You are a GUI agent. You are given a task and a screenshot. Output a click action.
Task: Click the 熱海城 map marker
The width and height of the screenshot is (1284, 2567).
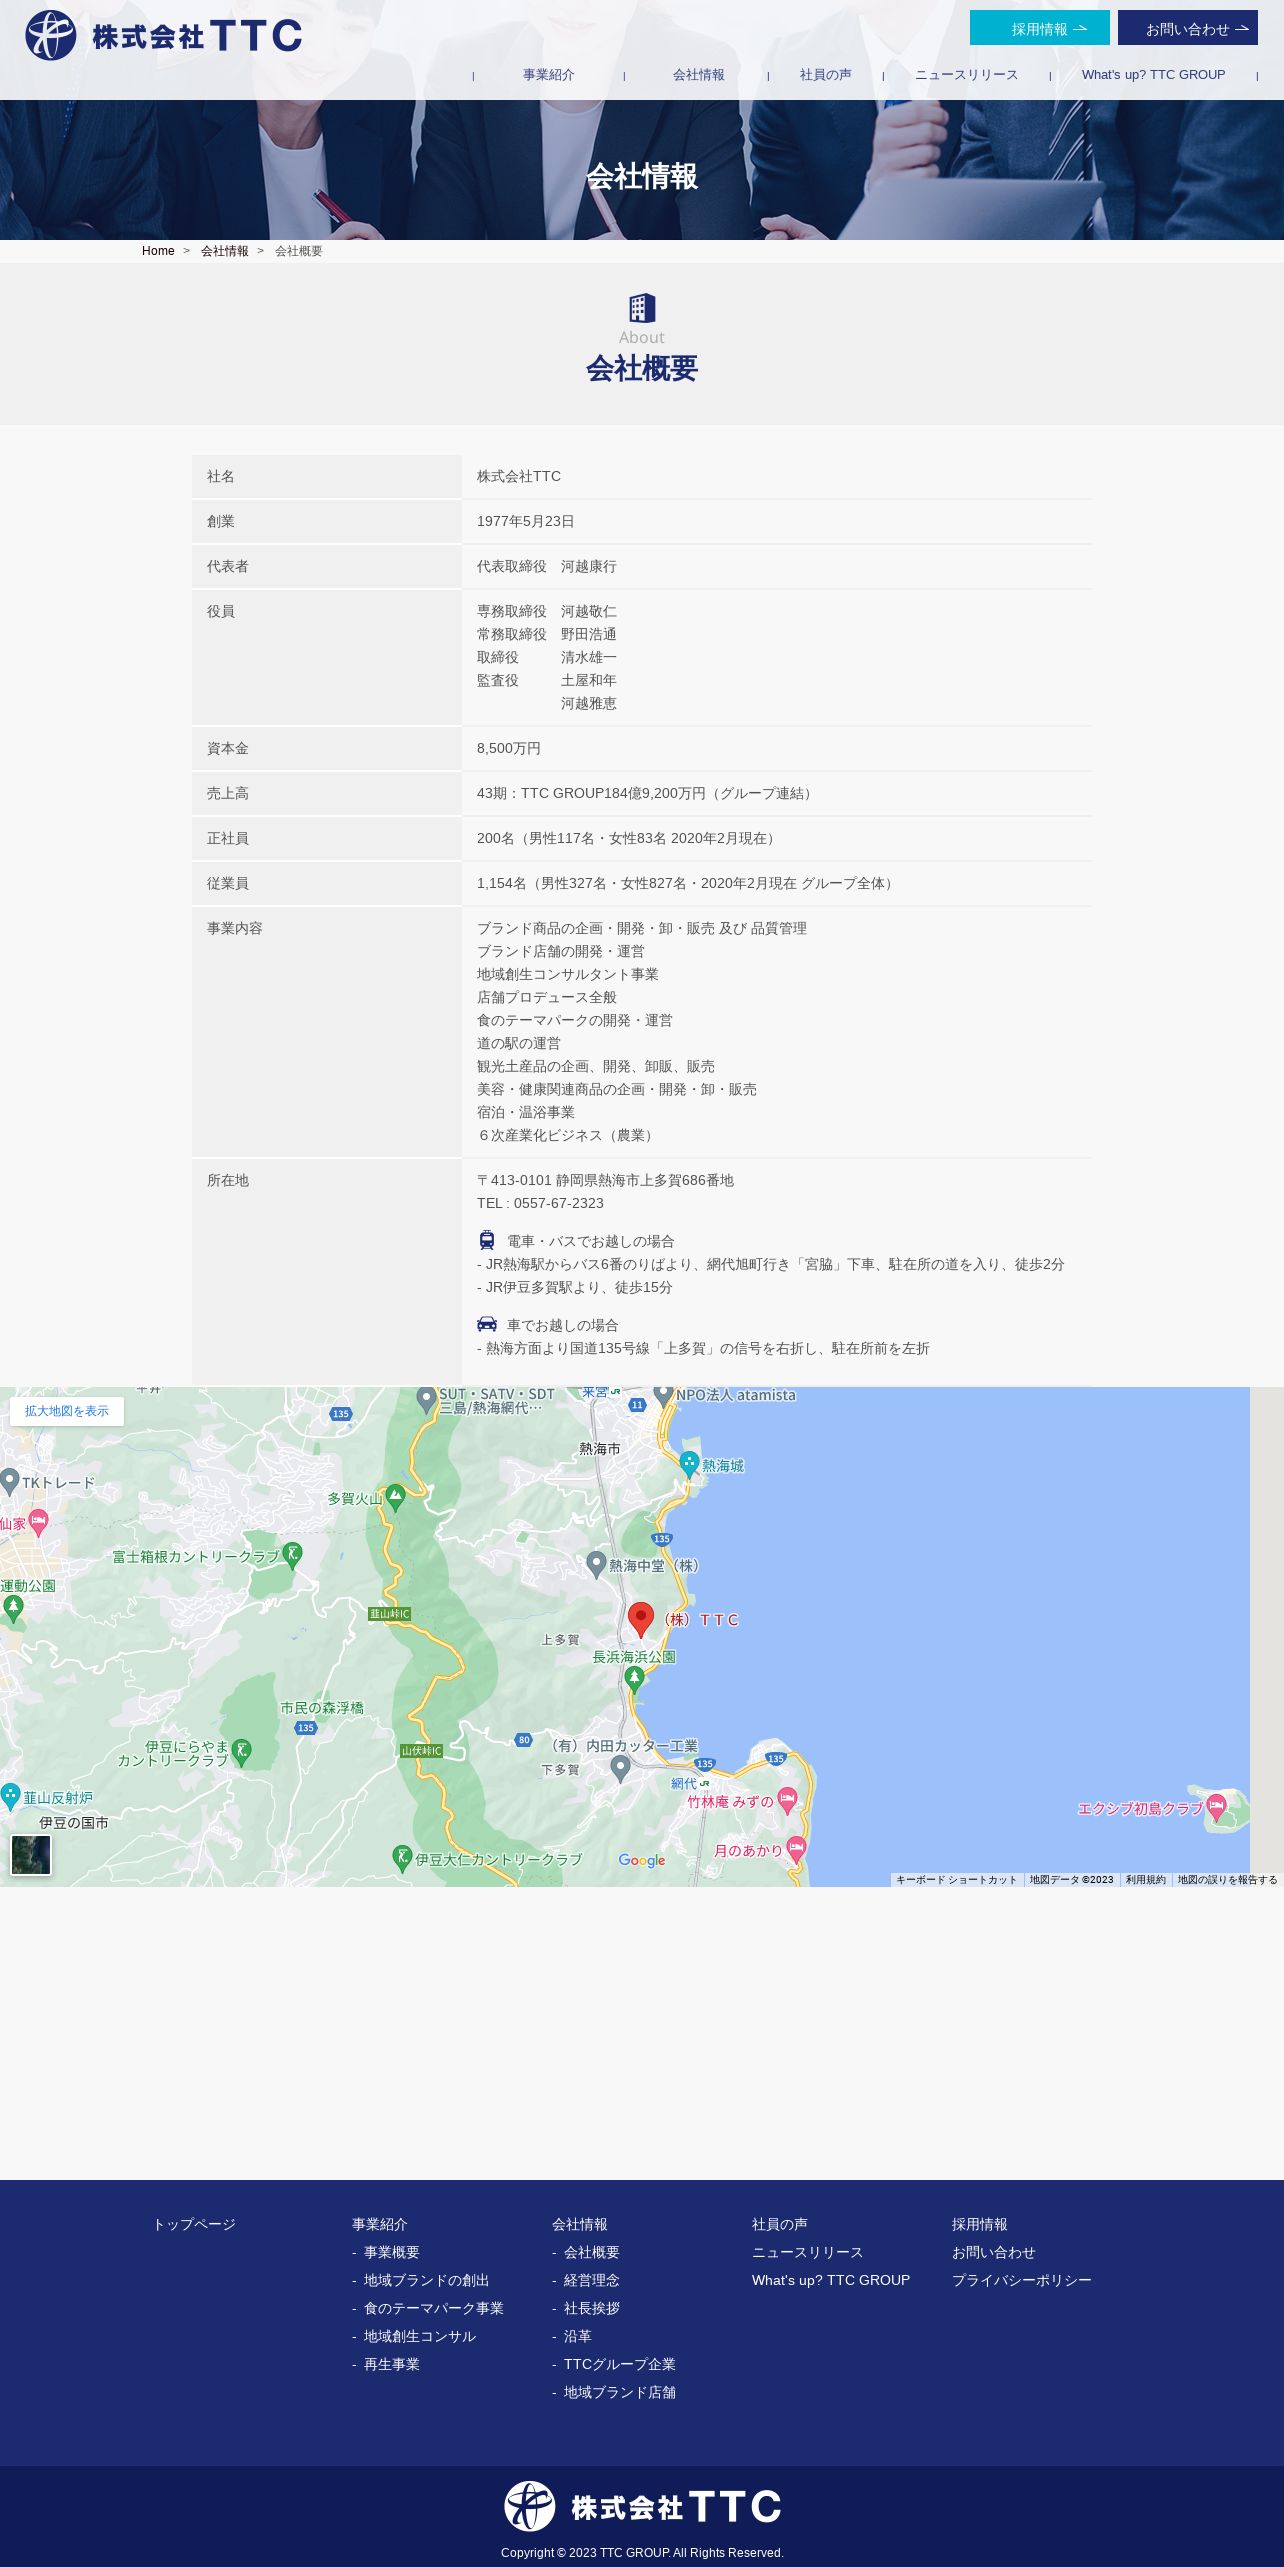690,1465
